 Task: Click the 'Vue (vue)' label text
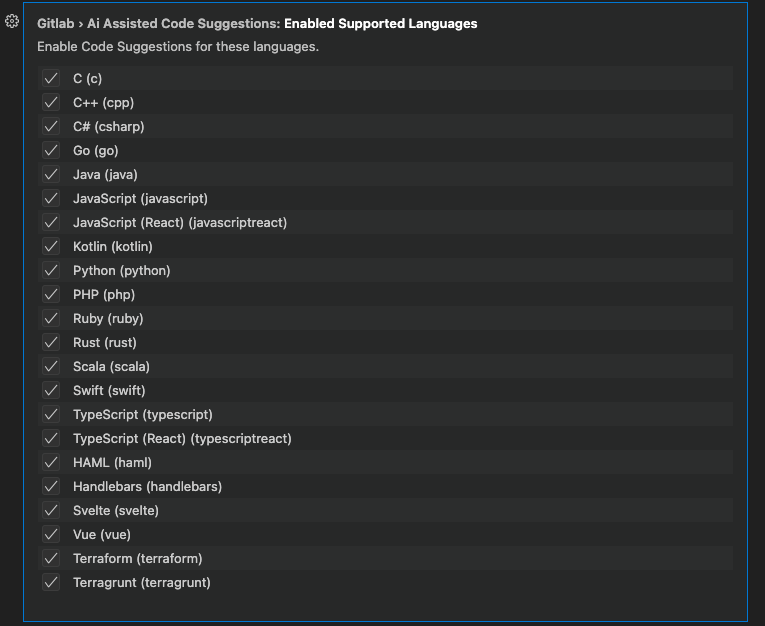point(102,535)
